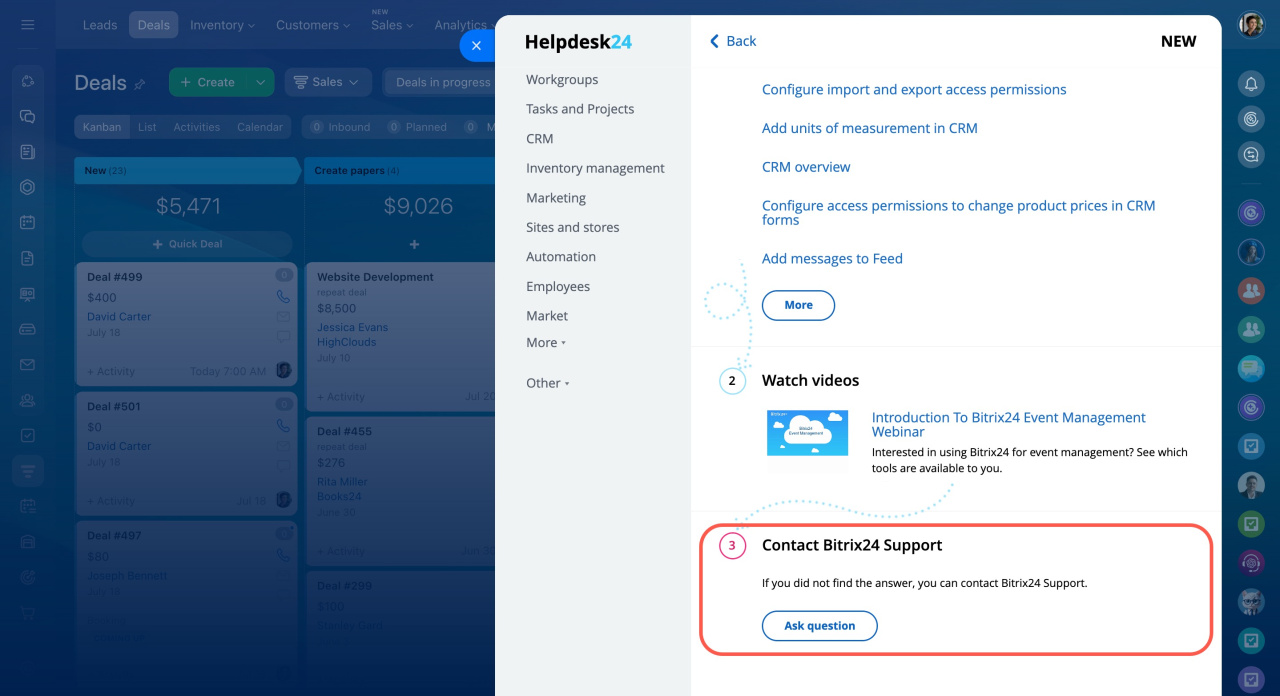Open the hamburger main menu
Screen dimensions: 1280x696
coord(27,25)
